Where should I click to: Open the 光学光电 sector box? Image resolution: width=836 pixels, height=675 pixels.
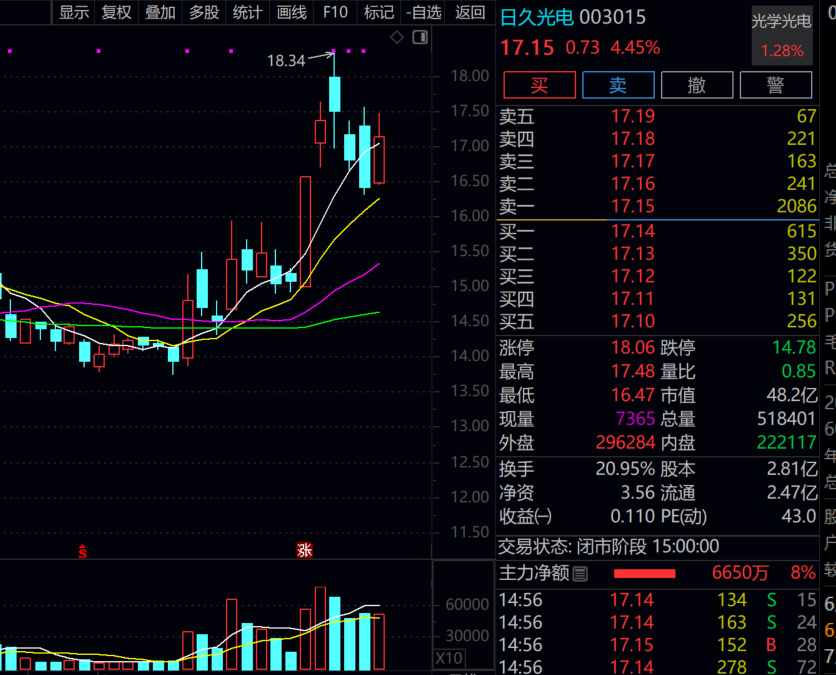point(782,35)
